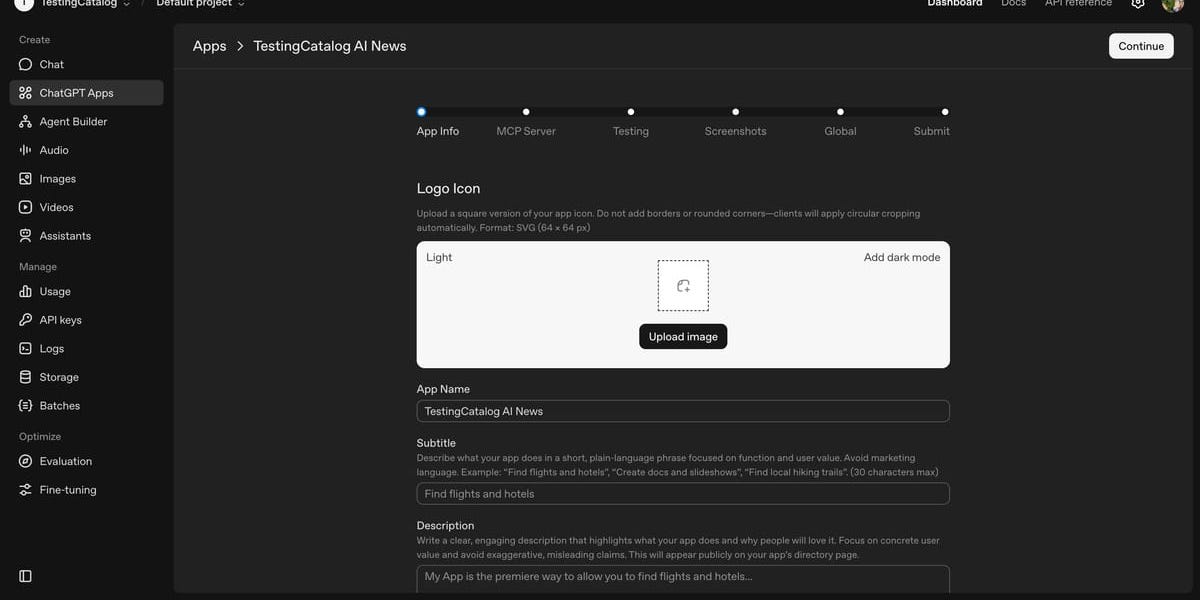Click the Audio waveform icon
The height and width of the screenshot is (600, 1200).
click(26, 150)
